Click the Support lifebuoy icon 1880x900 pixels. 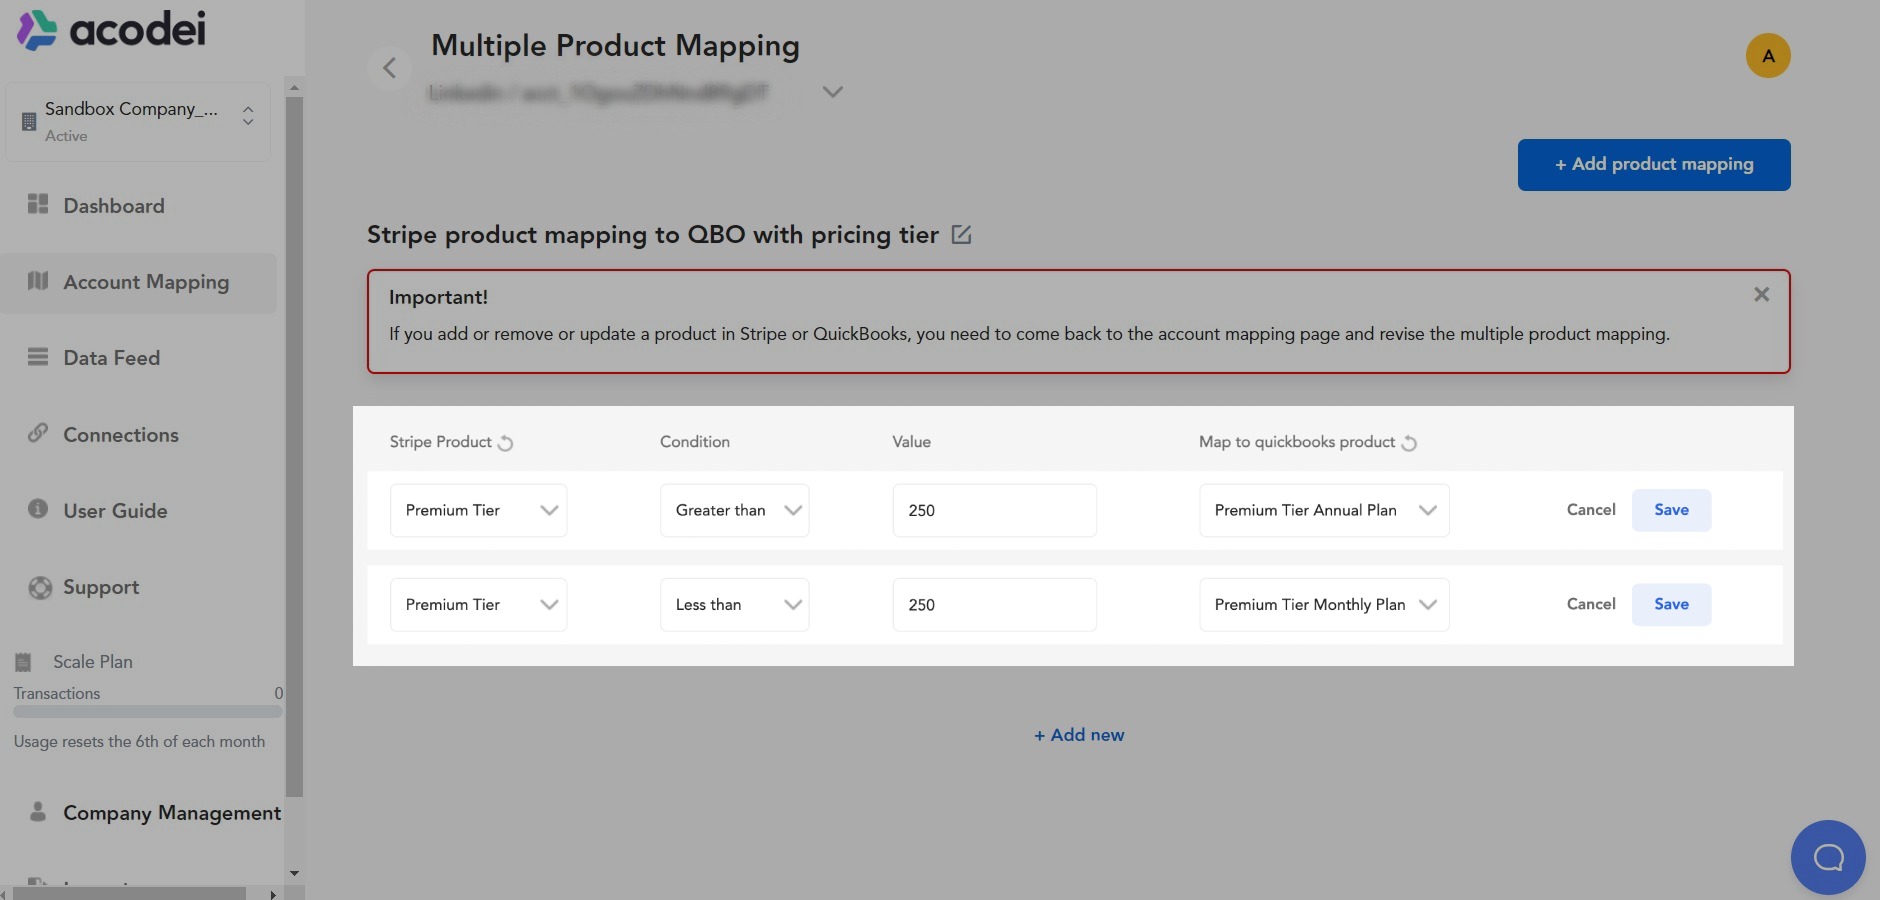tap(40, 588)
